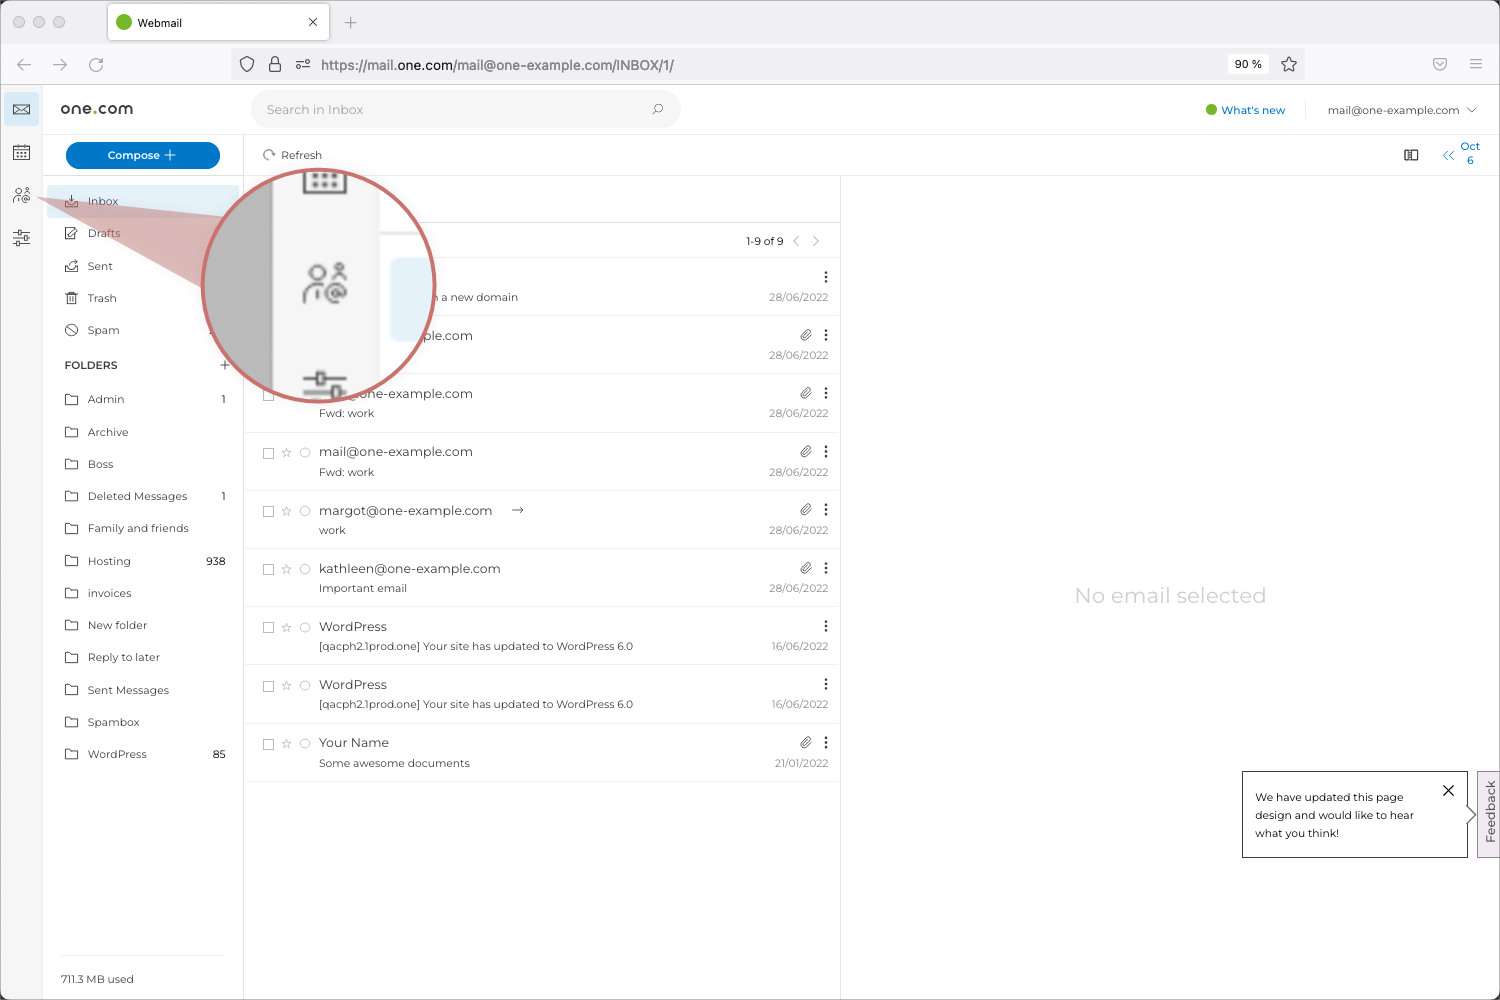Tick checkbox for kathleen@one-example.com email
1500x1000 pixels.
(x=268, y=569)
